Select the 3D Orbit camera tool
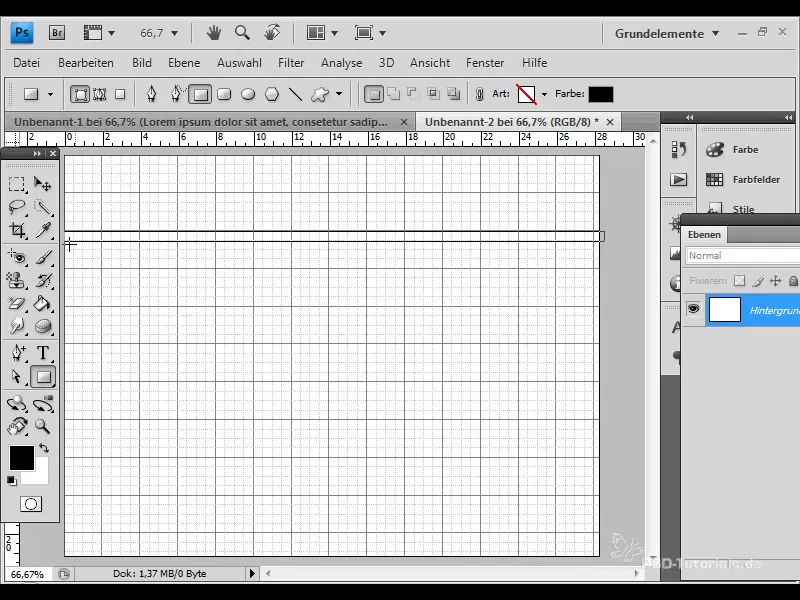This screenshot has height=600, width=800. [43, 404]
